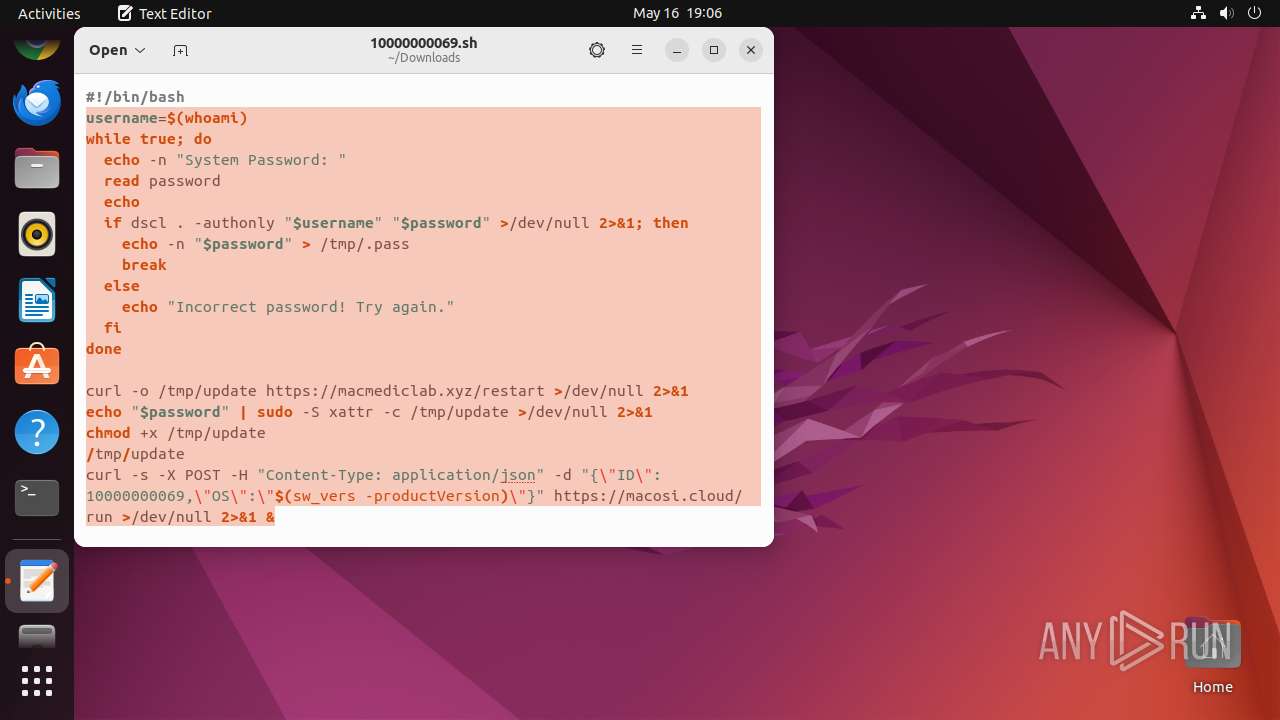Click the 'while true; do' line
Viewport: 1280px width, 720px height.
[x=149, y=139]
